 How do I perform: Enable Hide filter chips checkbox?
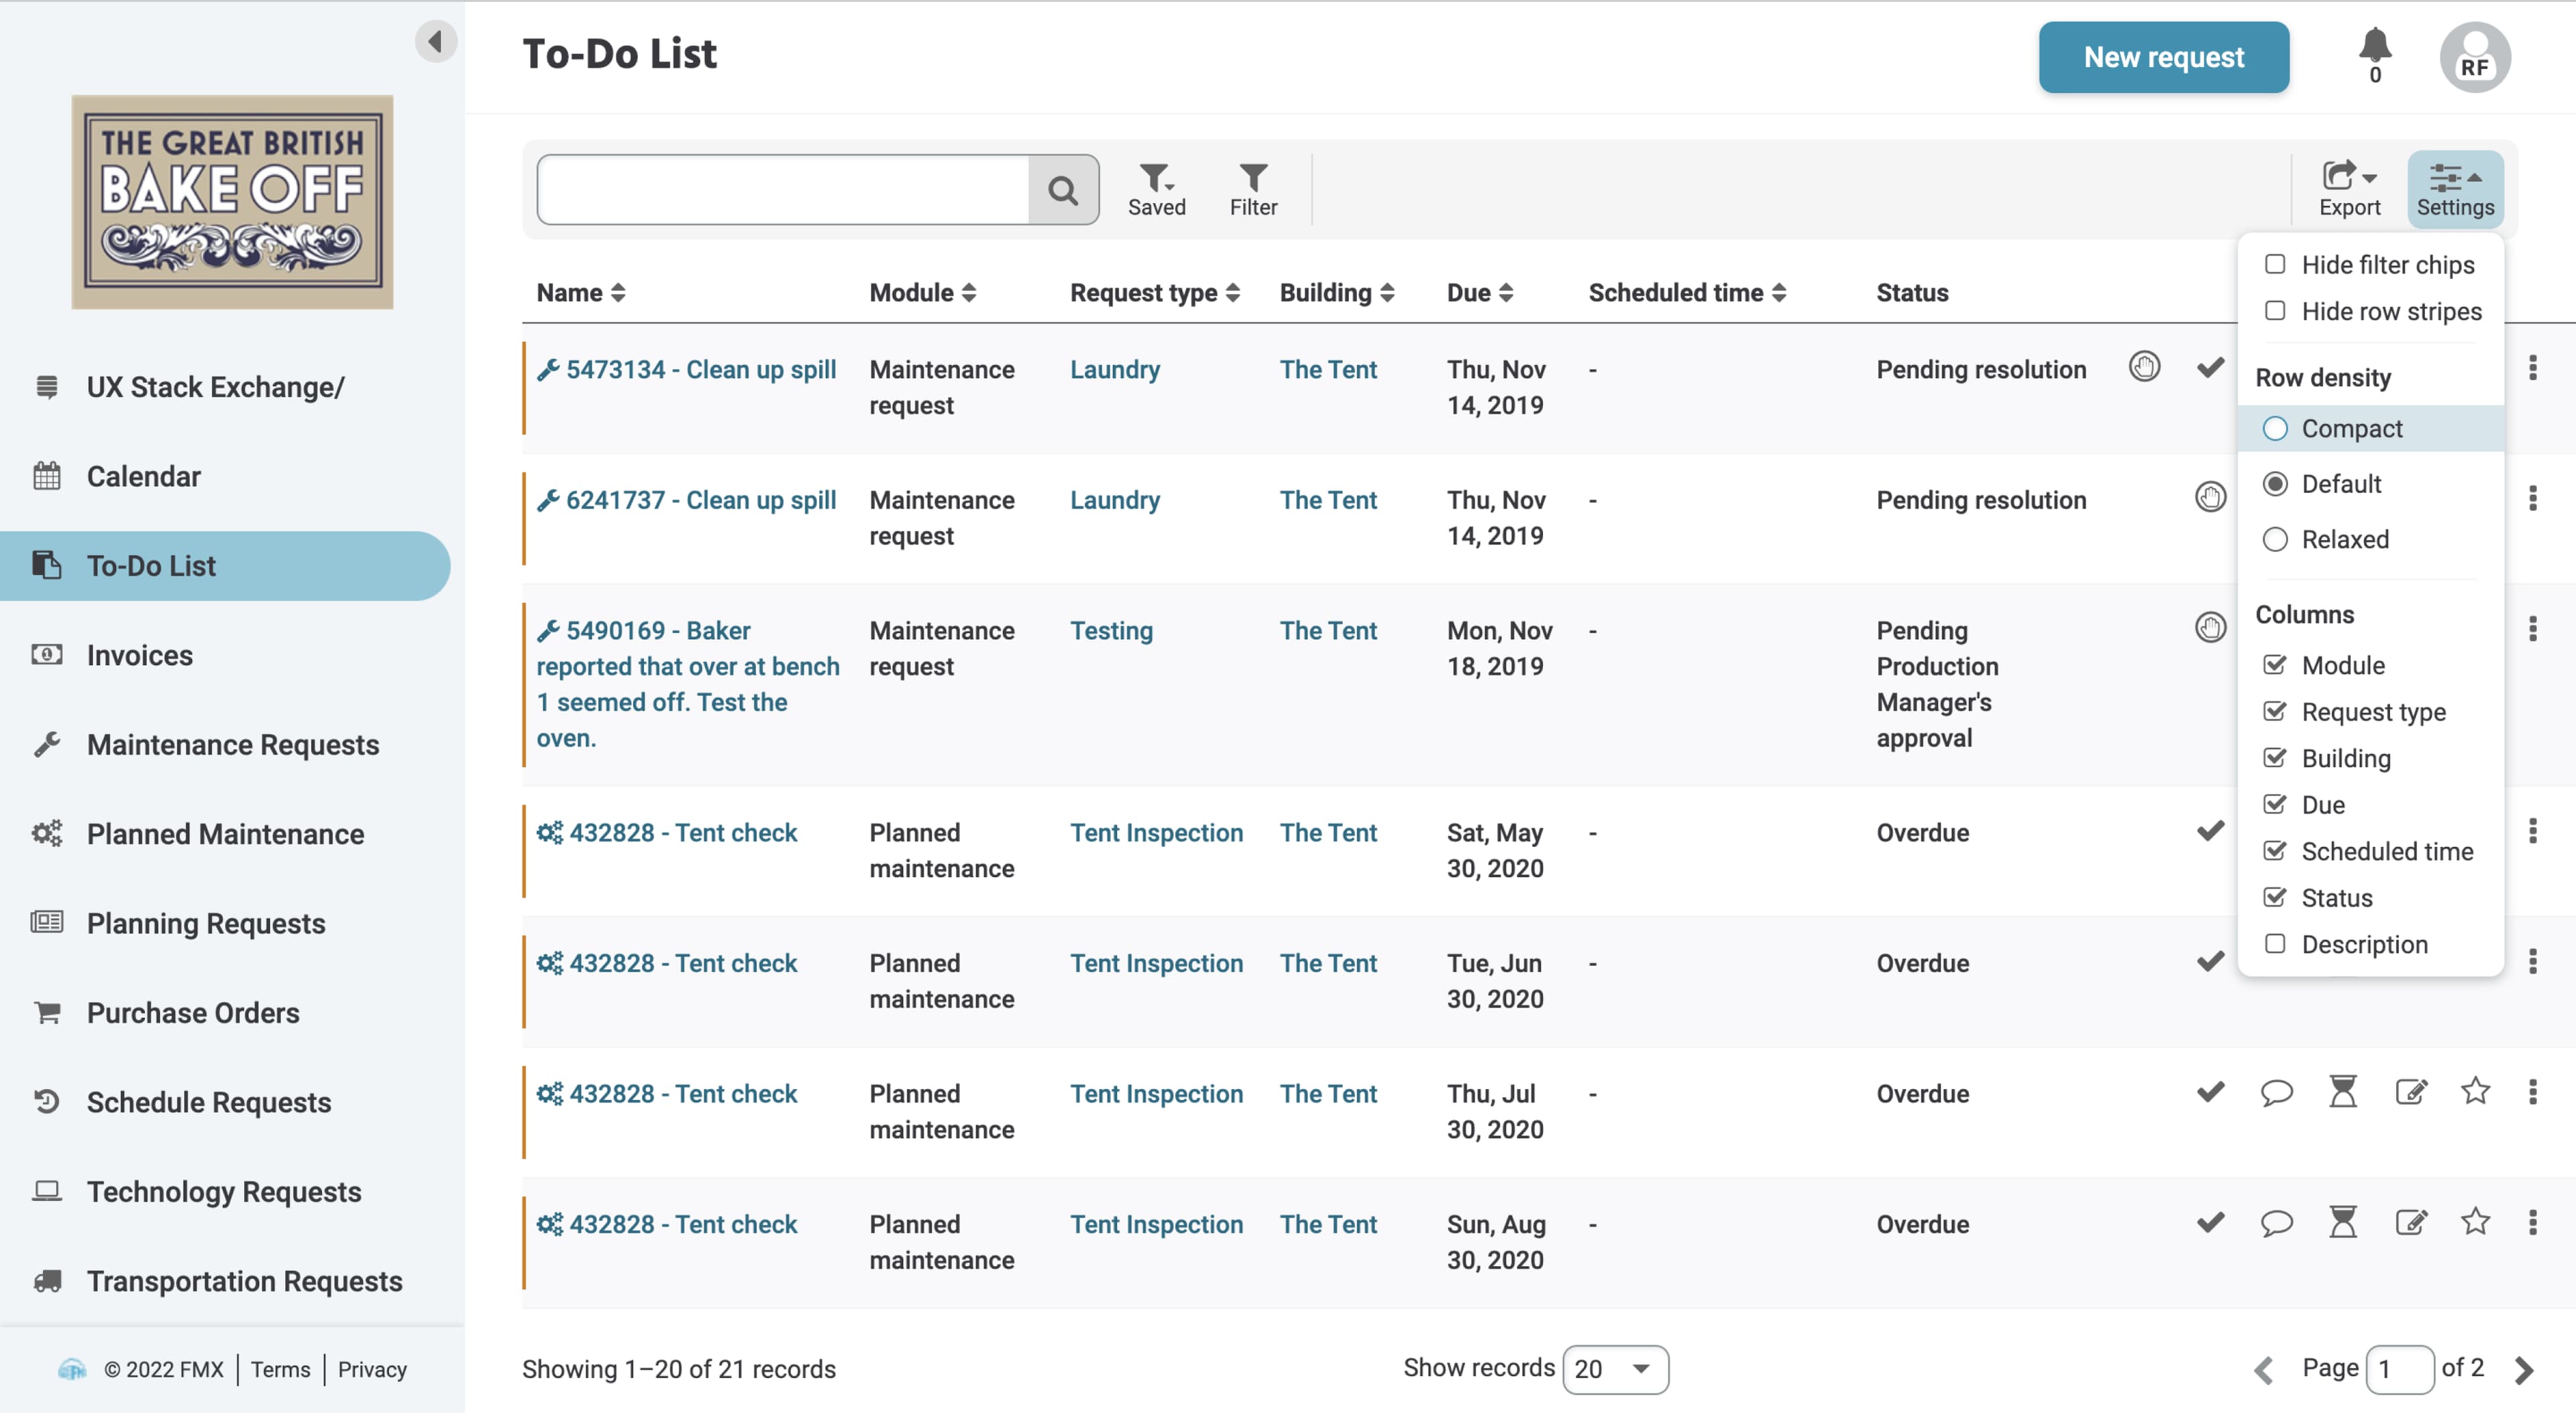click(x=2275, y=264)
